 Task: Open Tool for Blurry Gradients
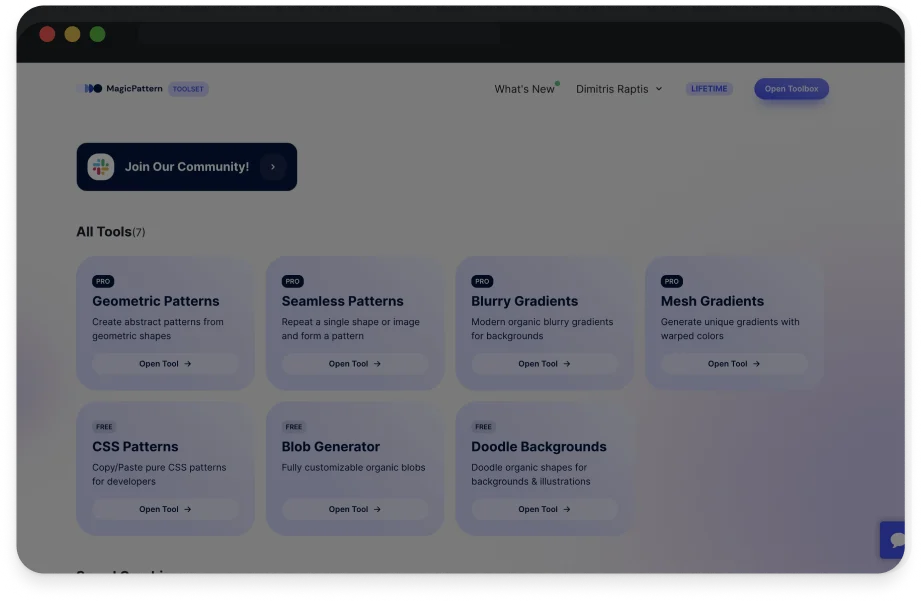(x=544, y=364)
